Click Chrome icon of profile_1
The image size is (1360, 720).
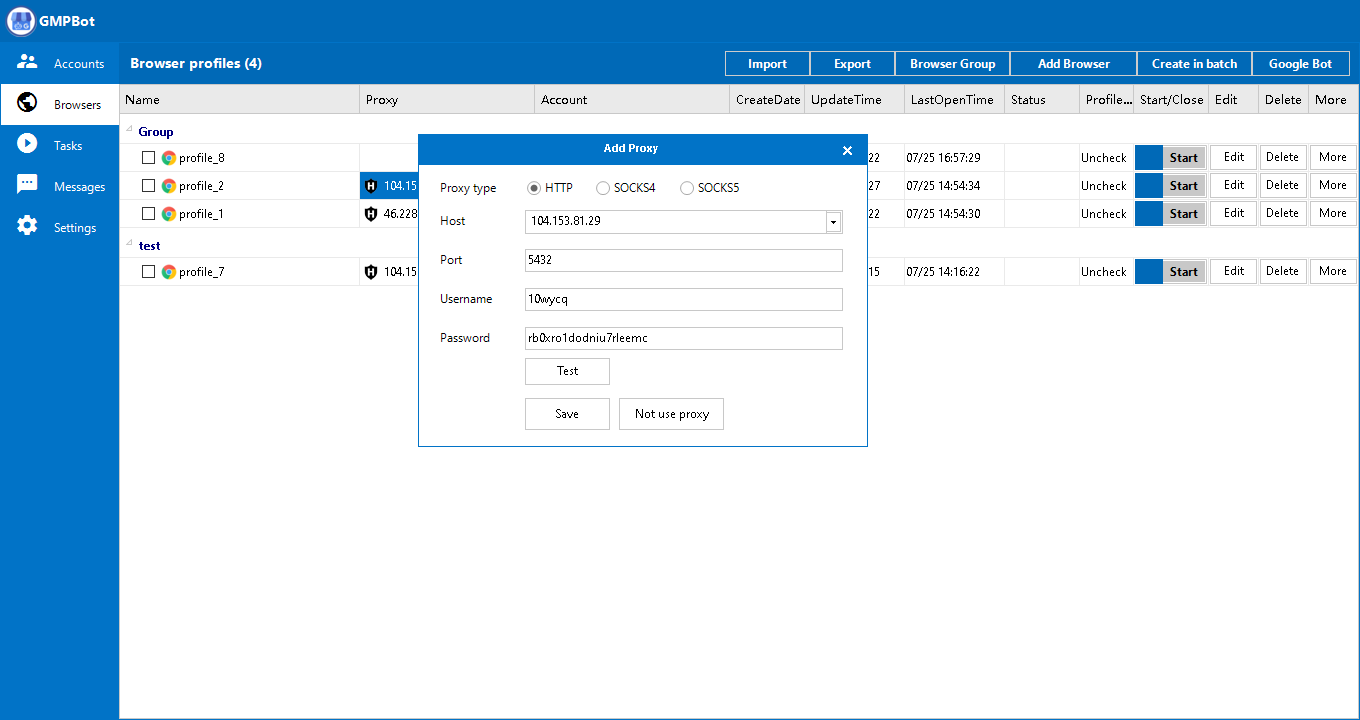(169, 214)
